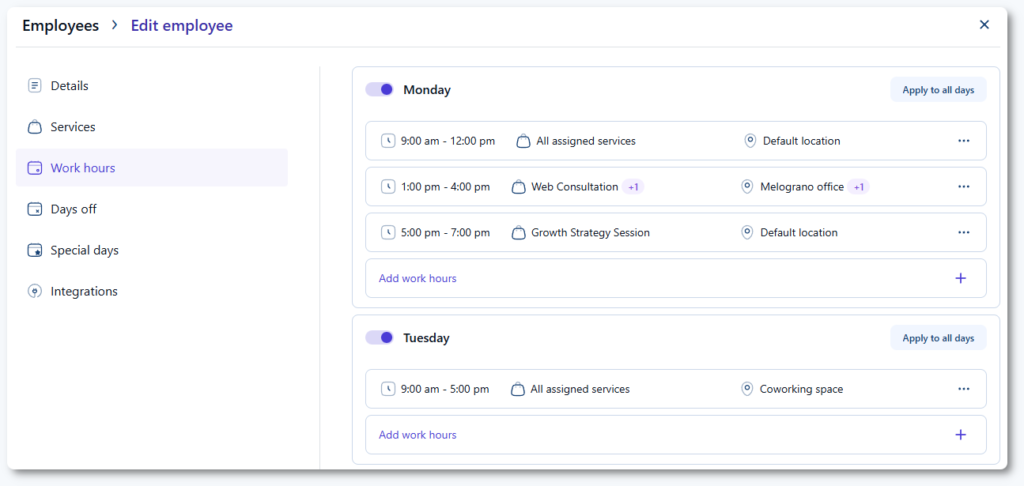Viewport: 1024px width, 486px height.
Task: Open options menu for 1:00 pm - 4:00 pm
Action: pyautogui.click(x=963, y=187)
